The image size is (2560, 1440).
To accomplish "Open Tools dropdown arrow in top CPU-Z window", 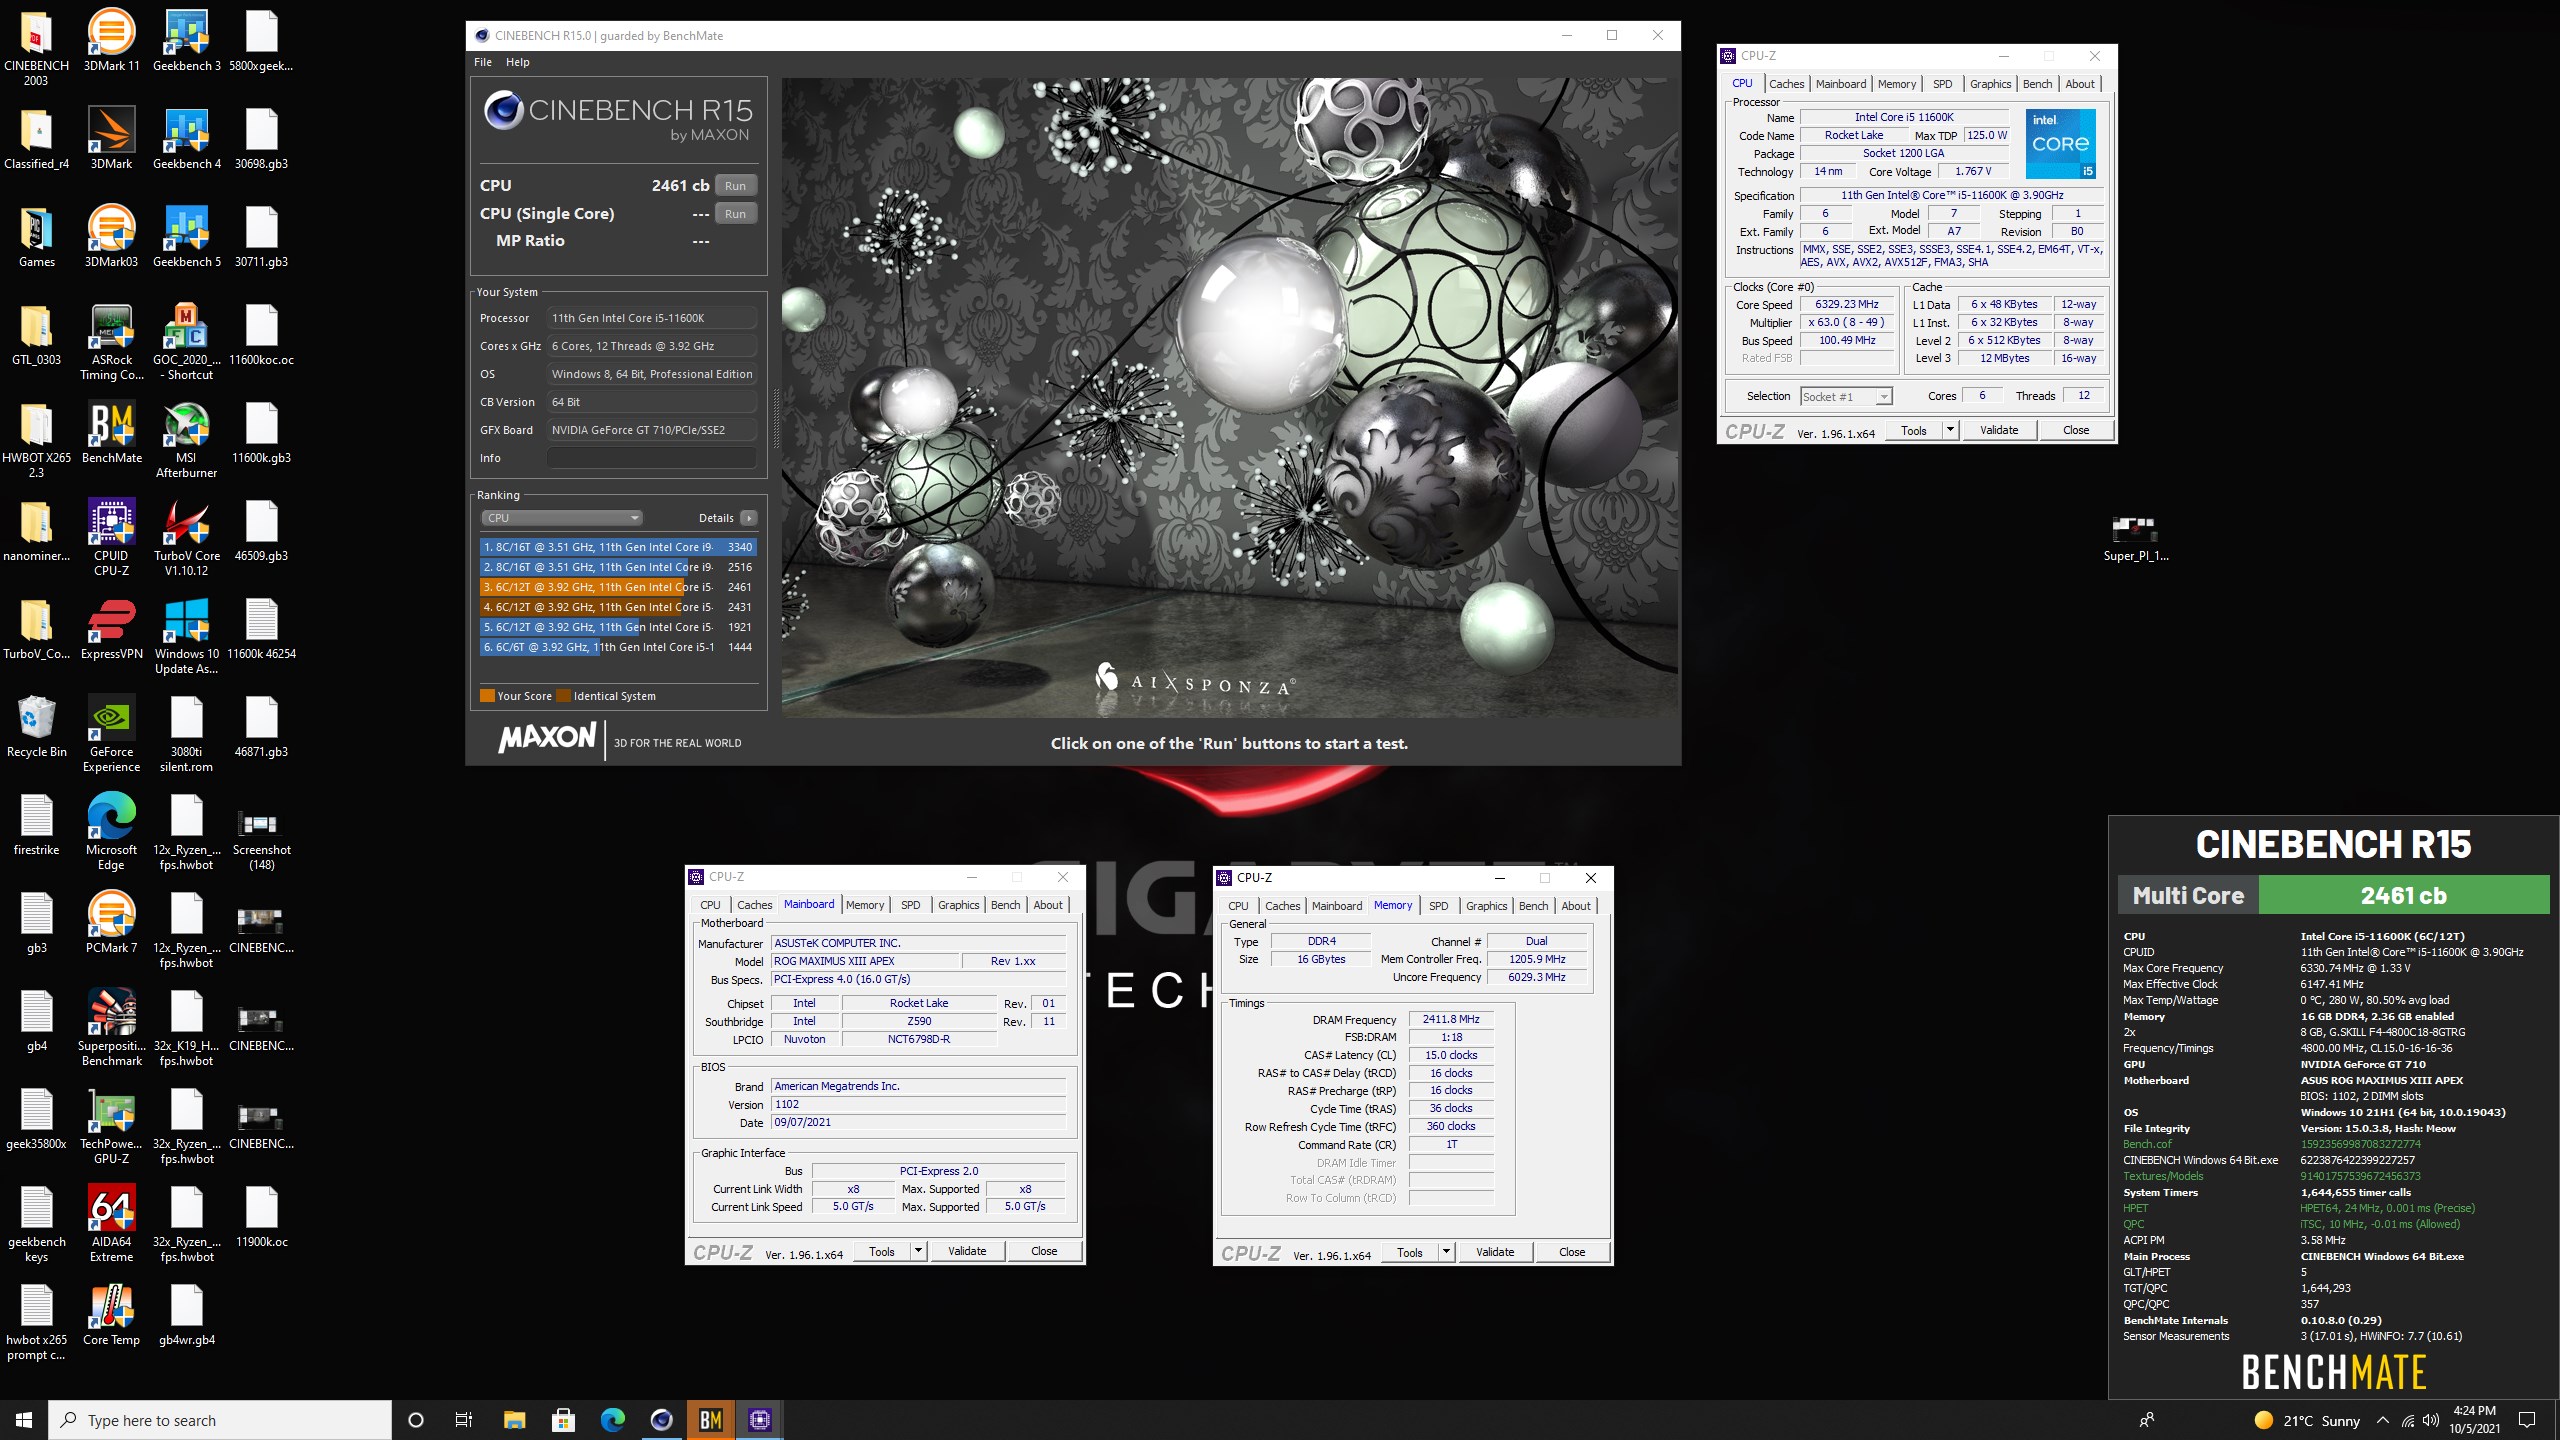I will click(1949, 430).
